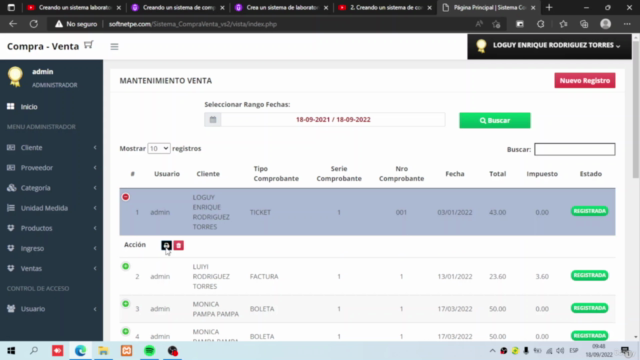
Task: Expand the Proveedor sidebar menu
Action: pyautogui.click(x=51, y=168)
